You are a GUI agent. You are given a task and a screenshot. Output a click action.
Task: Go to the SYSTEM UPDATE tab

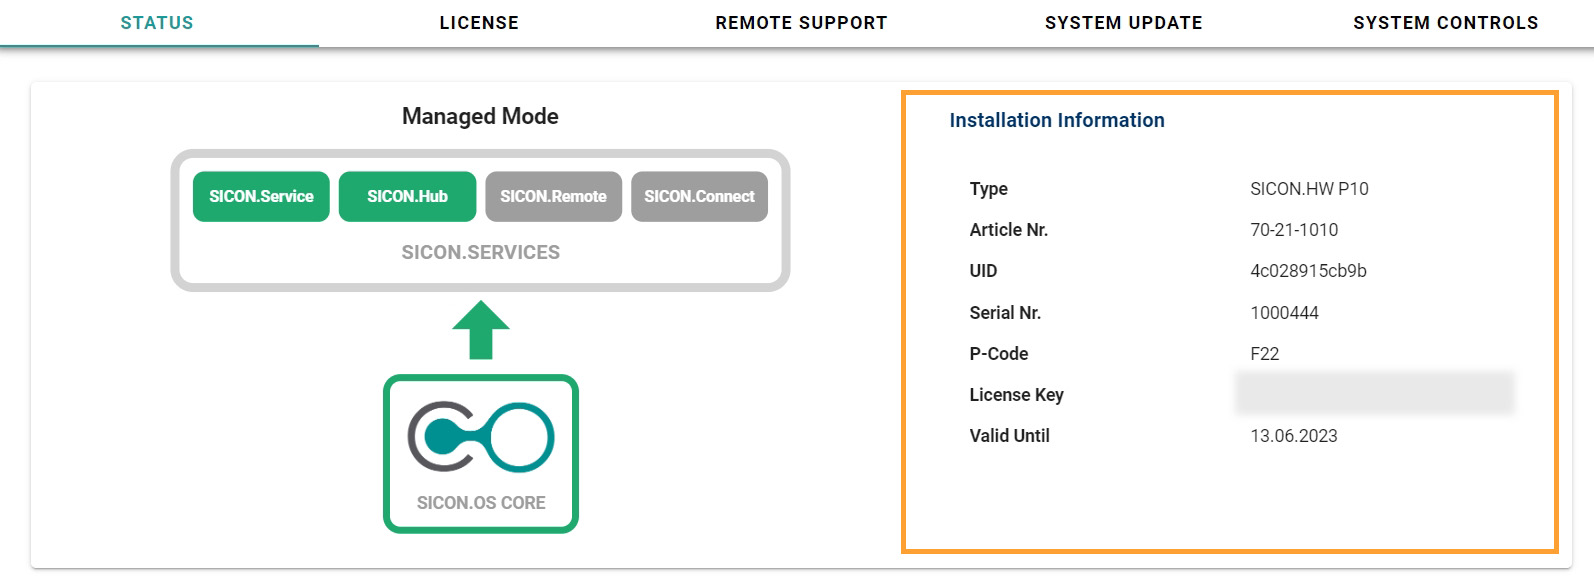[x=1123, y=23]
